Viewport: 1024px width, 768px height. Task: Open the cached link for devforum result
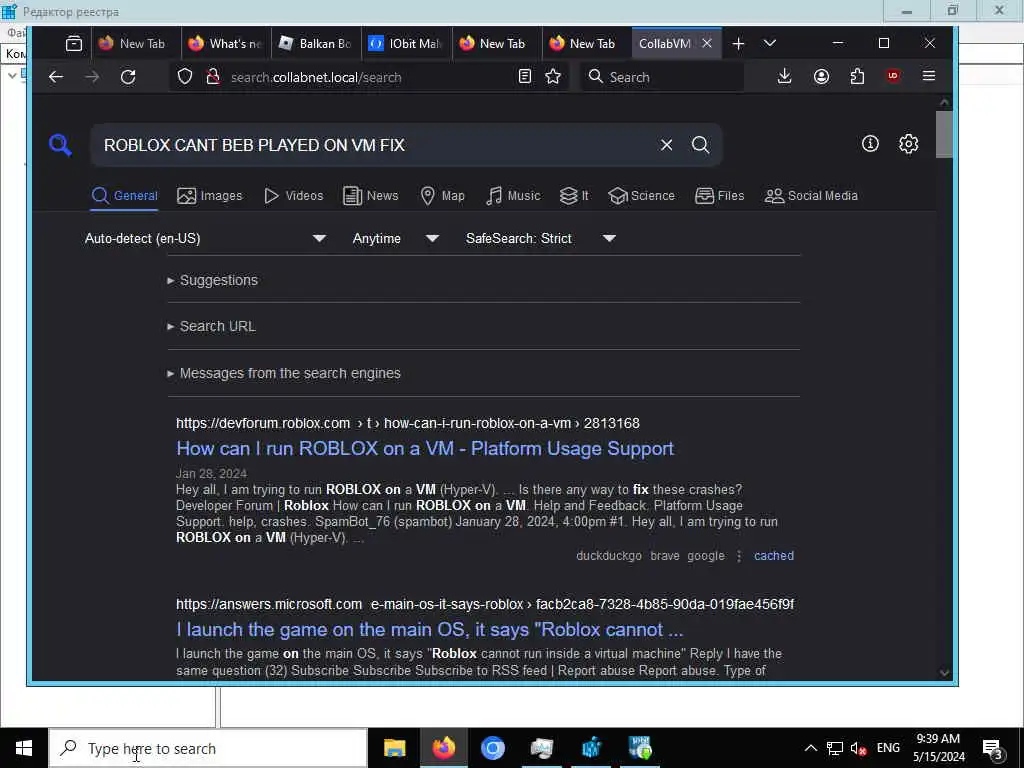point(774,556)
